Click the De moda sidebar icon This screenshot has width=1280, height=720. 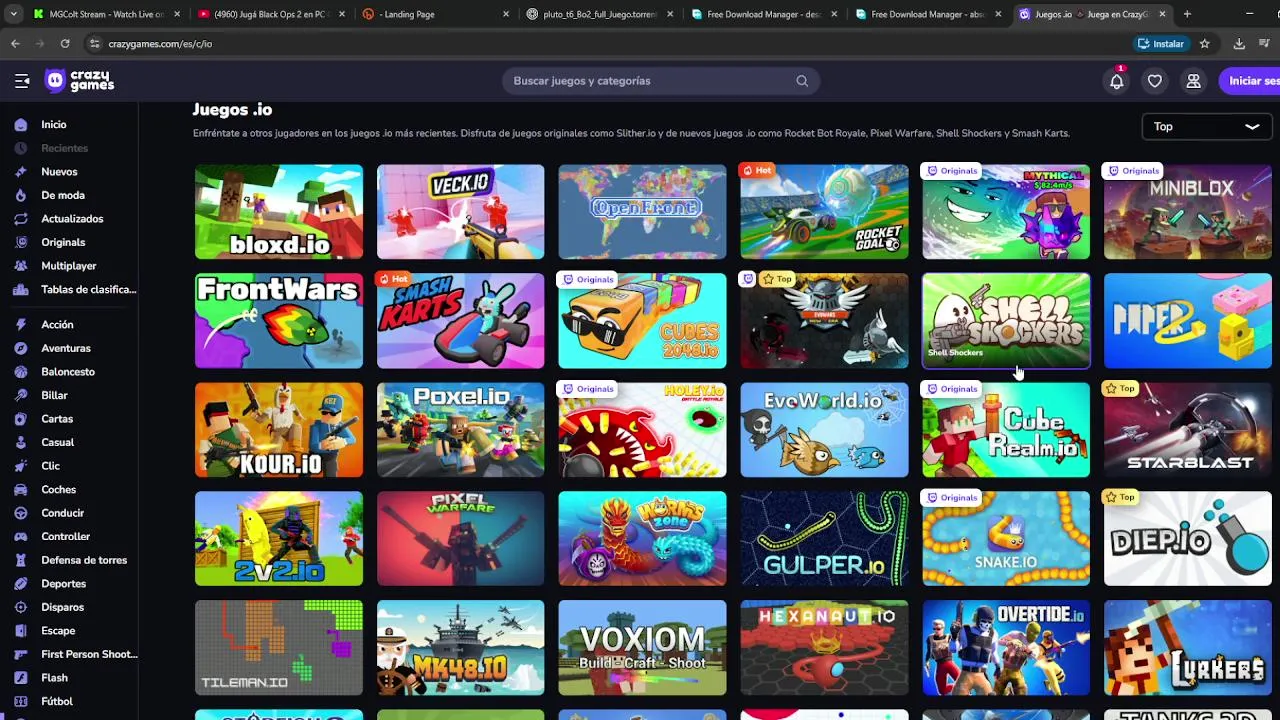(20, 195)
